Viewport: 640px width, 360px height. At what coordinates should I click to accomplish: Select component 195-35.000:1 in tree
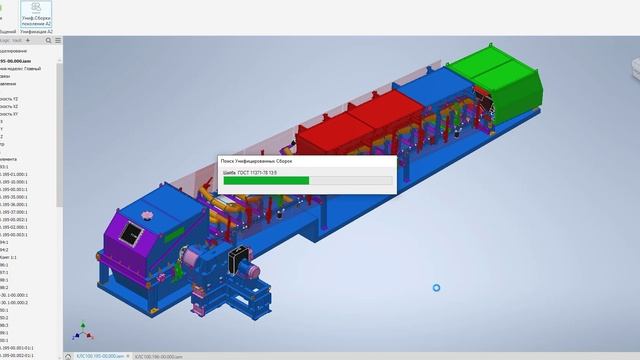pos(14,197)
